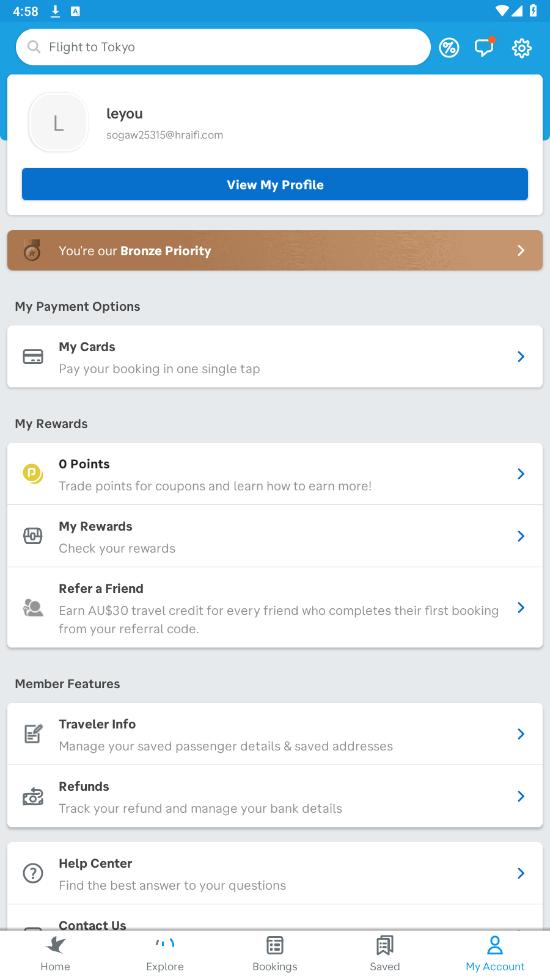Tap the Refer a Friend people icon
Image resolution: width=550 pixels, height=977 pixels.
[33, 608]
